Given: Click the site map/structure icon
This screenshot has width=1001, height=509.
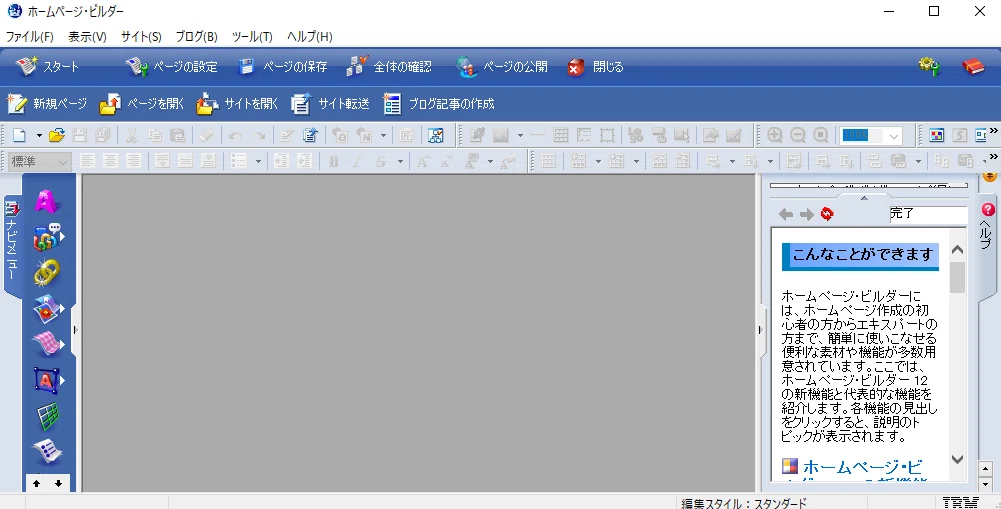Looking at the screenshot, I should pyautogui.click(x=436, y=135).
